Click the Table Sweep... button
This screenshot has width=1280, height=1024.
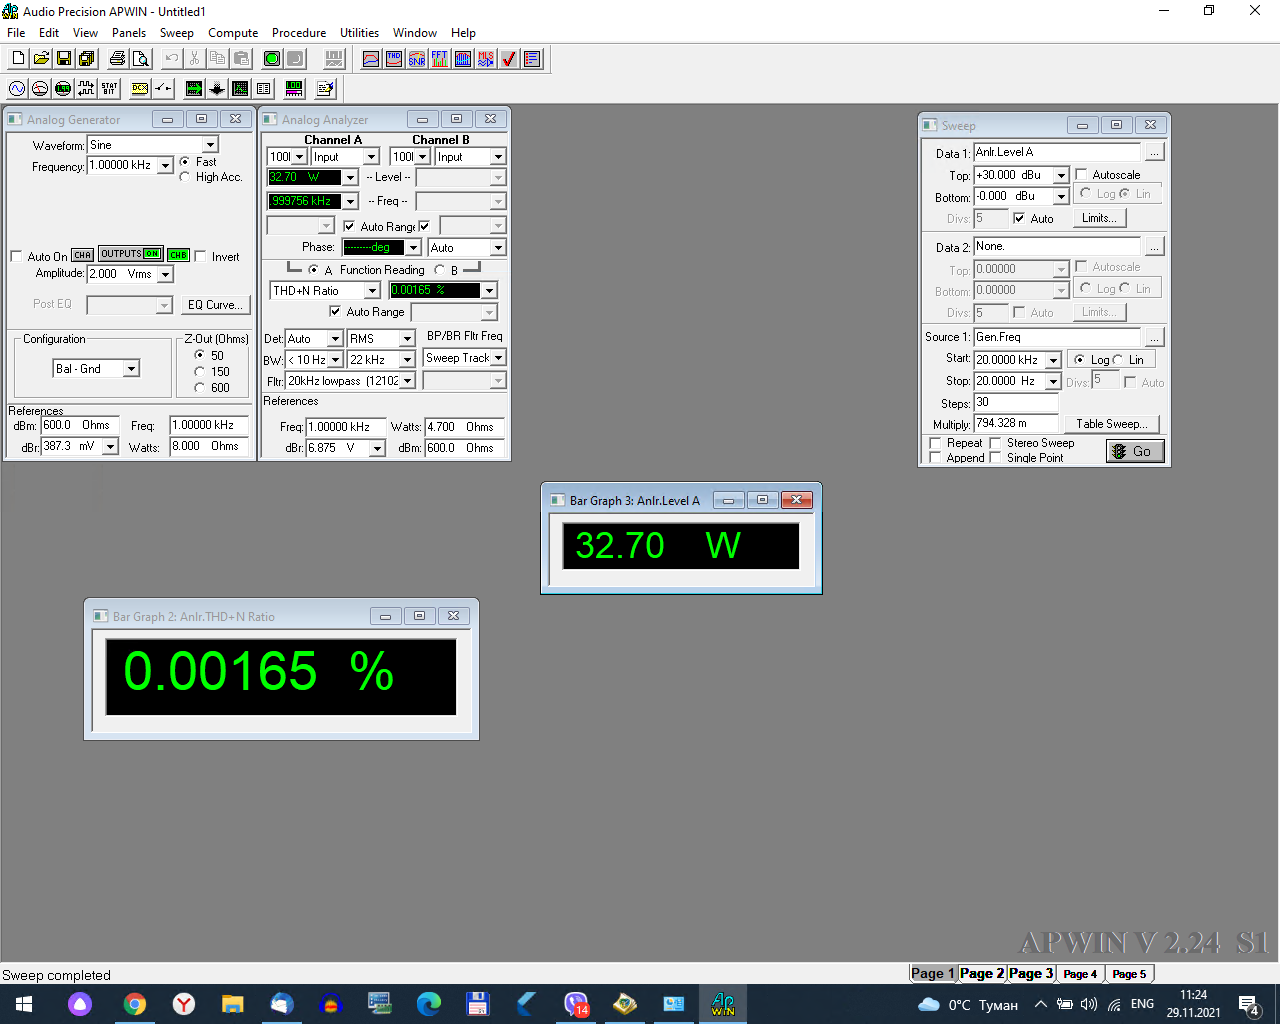(1112, 424)
